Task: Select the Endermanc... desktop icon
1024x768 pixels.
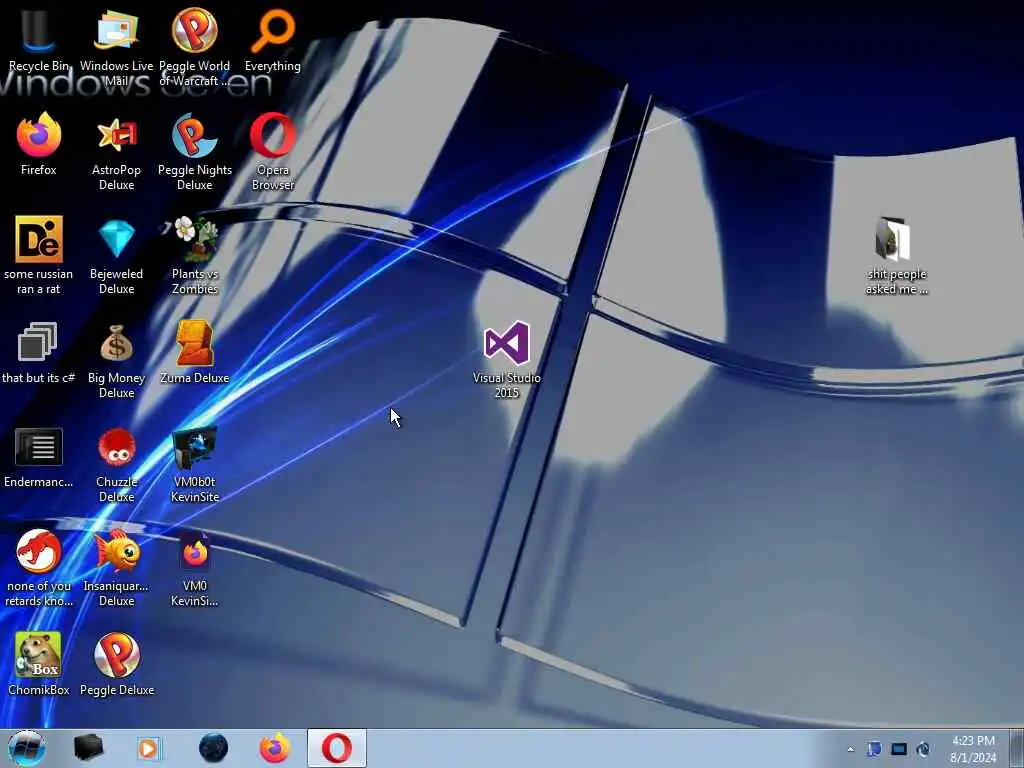Action: click(39, 447)
